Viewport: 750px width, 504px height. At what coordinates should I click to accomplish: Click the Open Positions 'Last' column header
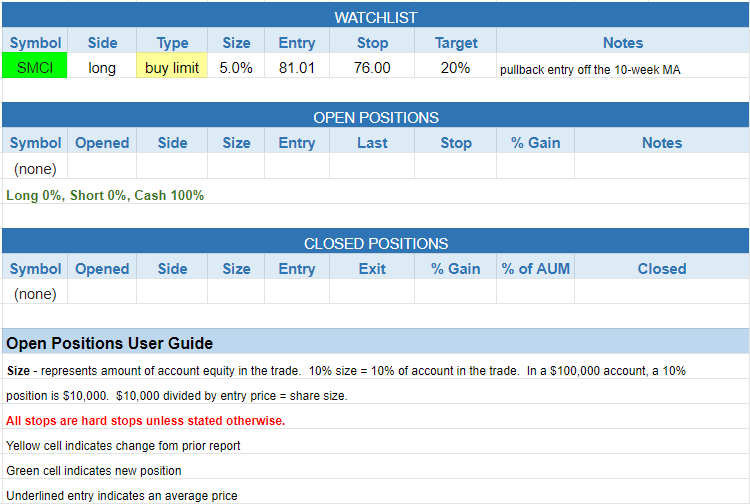coord(372,142)
